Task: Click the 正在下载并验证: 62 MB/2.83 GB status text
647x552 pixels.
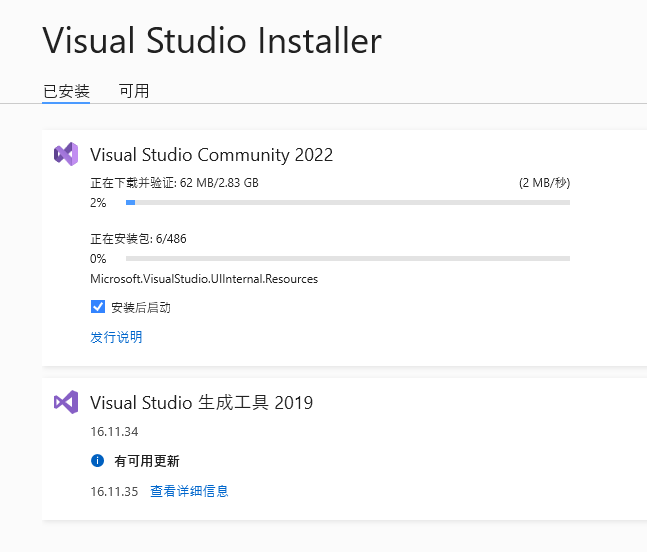Action: coord(174,183)
